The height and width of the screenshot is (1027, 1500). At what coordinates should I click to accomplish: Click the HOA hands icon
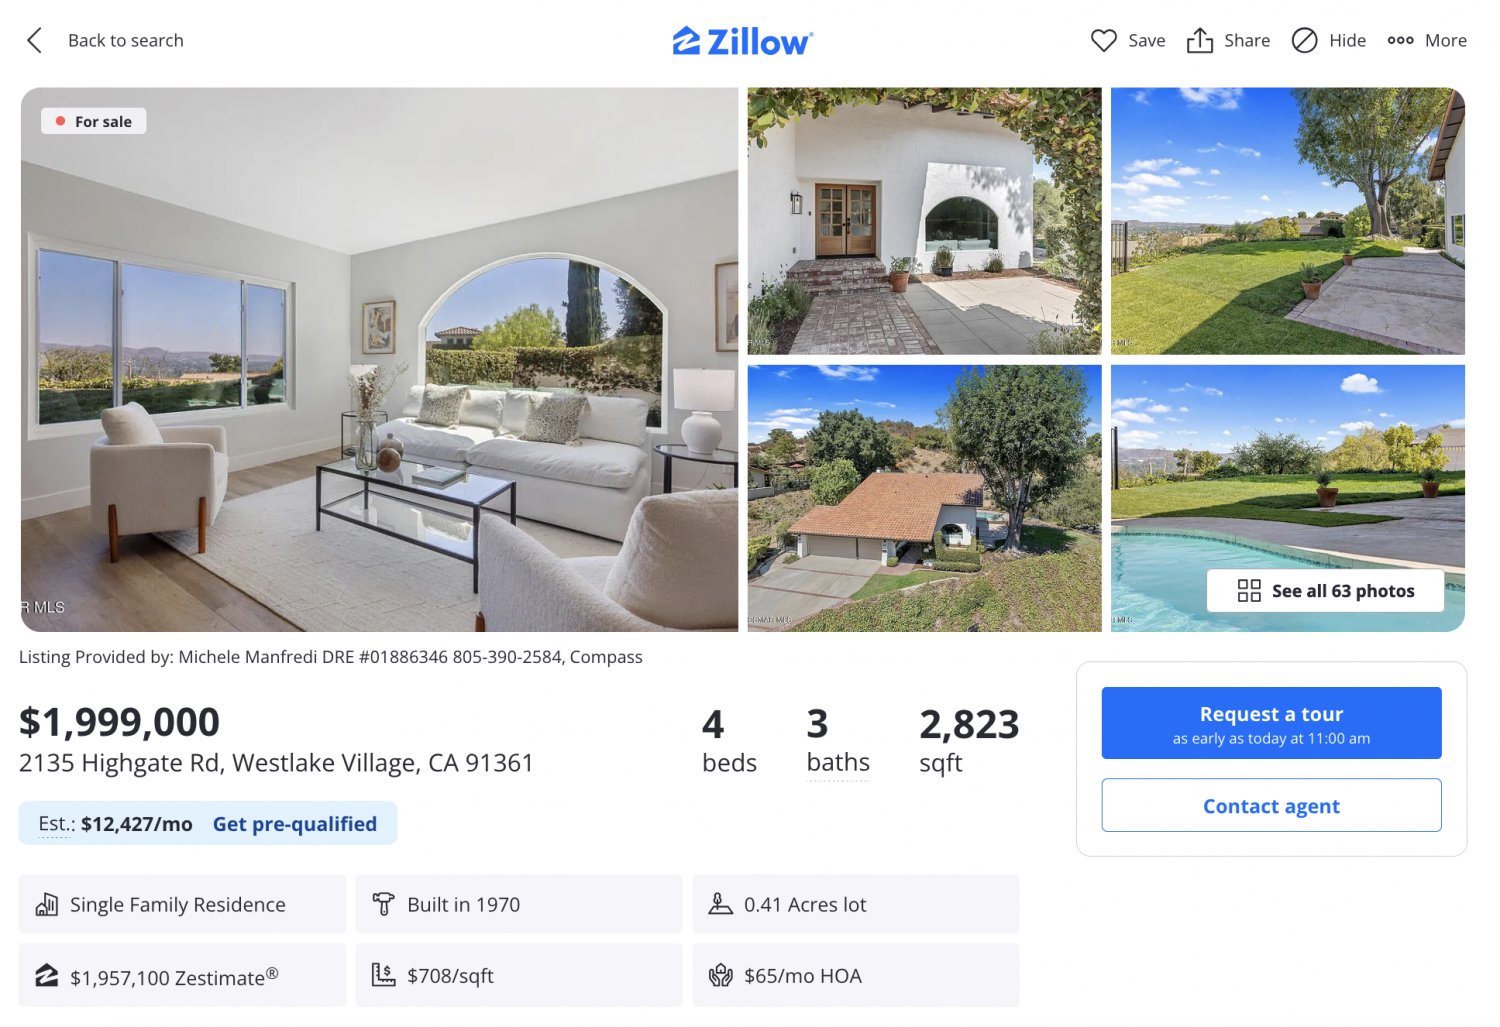(x=720, y=975)
